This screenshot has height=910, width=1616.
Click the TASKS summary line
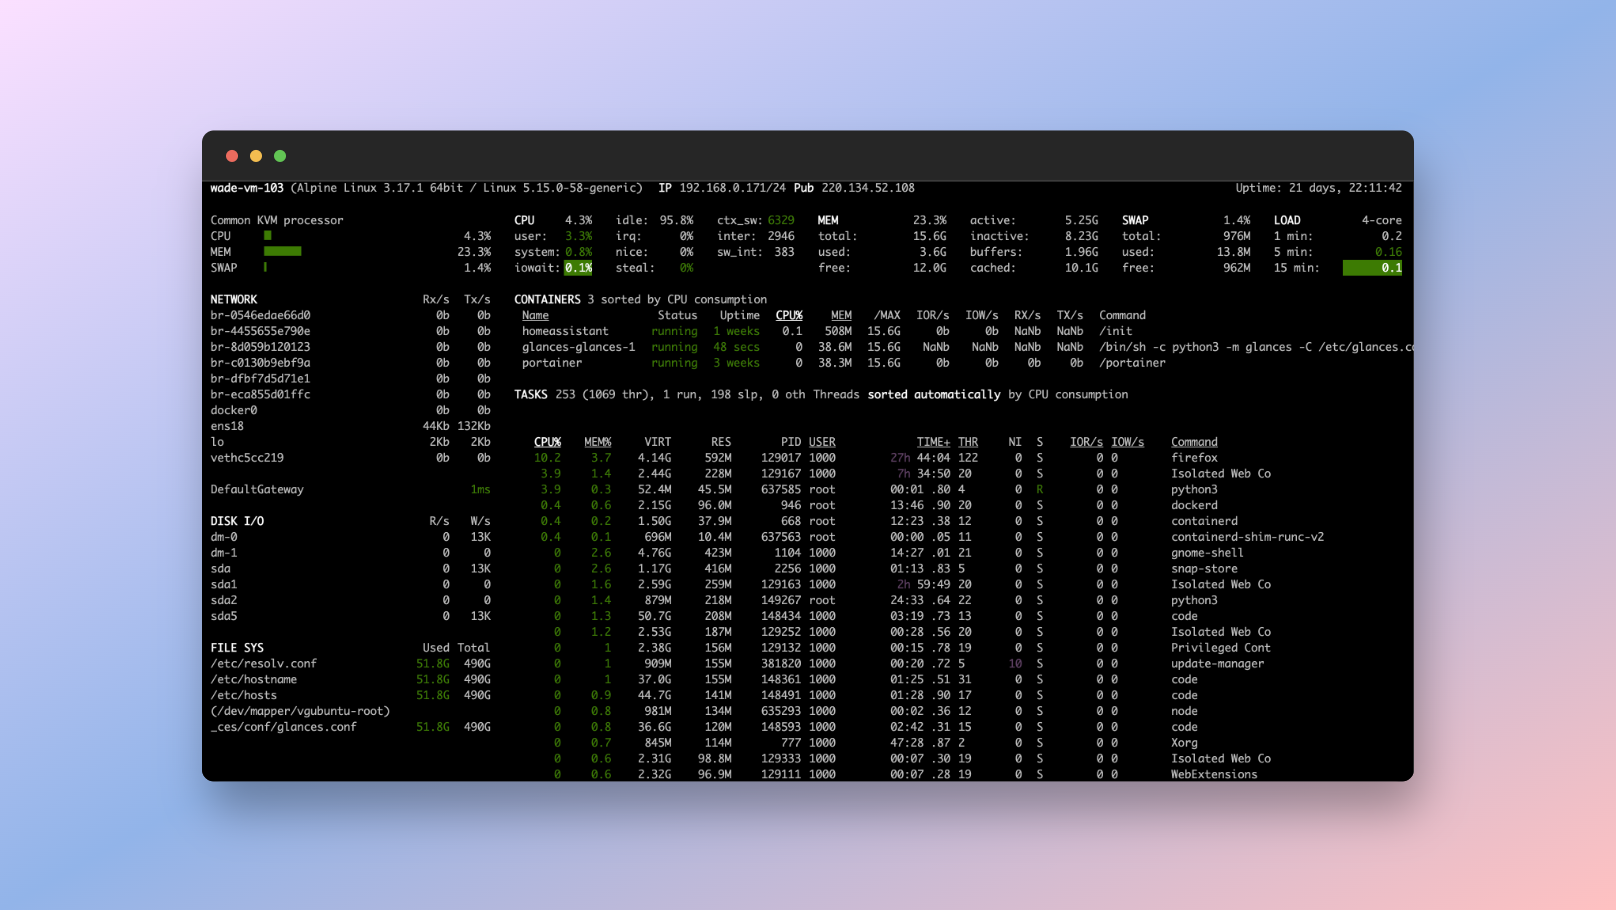coord(820,394)
